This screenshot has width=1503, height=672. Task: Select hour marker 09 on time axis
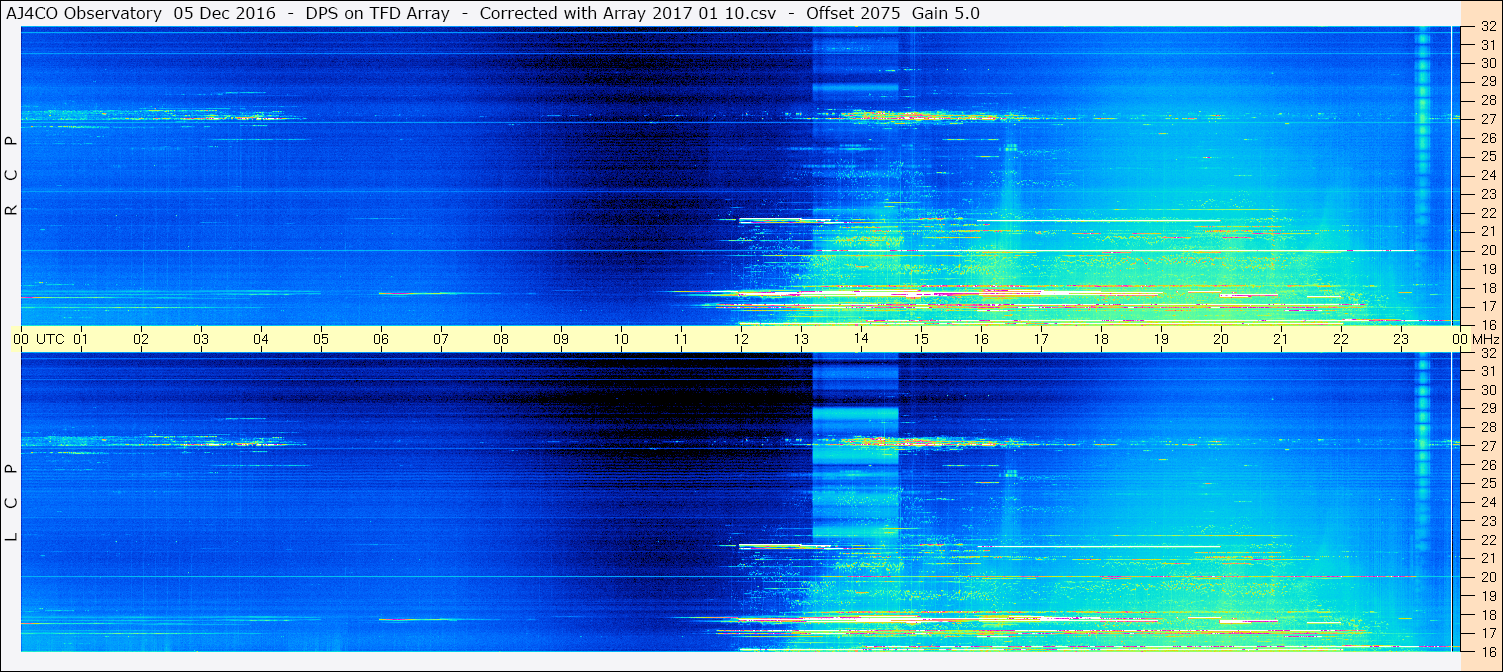click(561, 339)
